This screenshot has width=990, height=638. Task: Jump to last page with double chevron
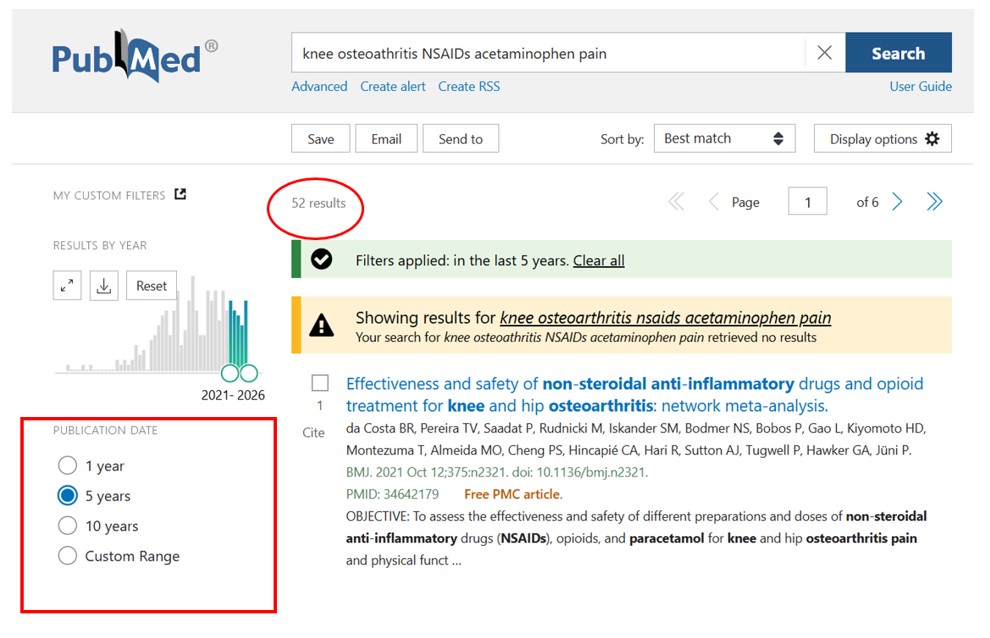coord(934,201)
